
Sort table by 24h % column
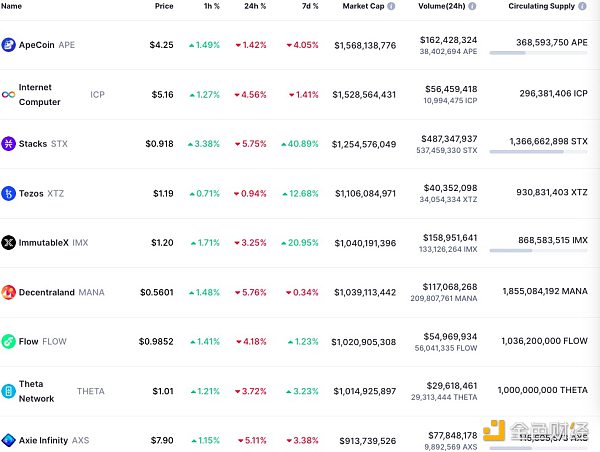tap(257, 6)
